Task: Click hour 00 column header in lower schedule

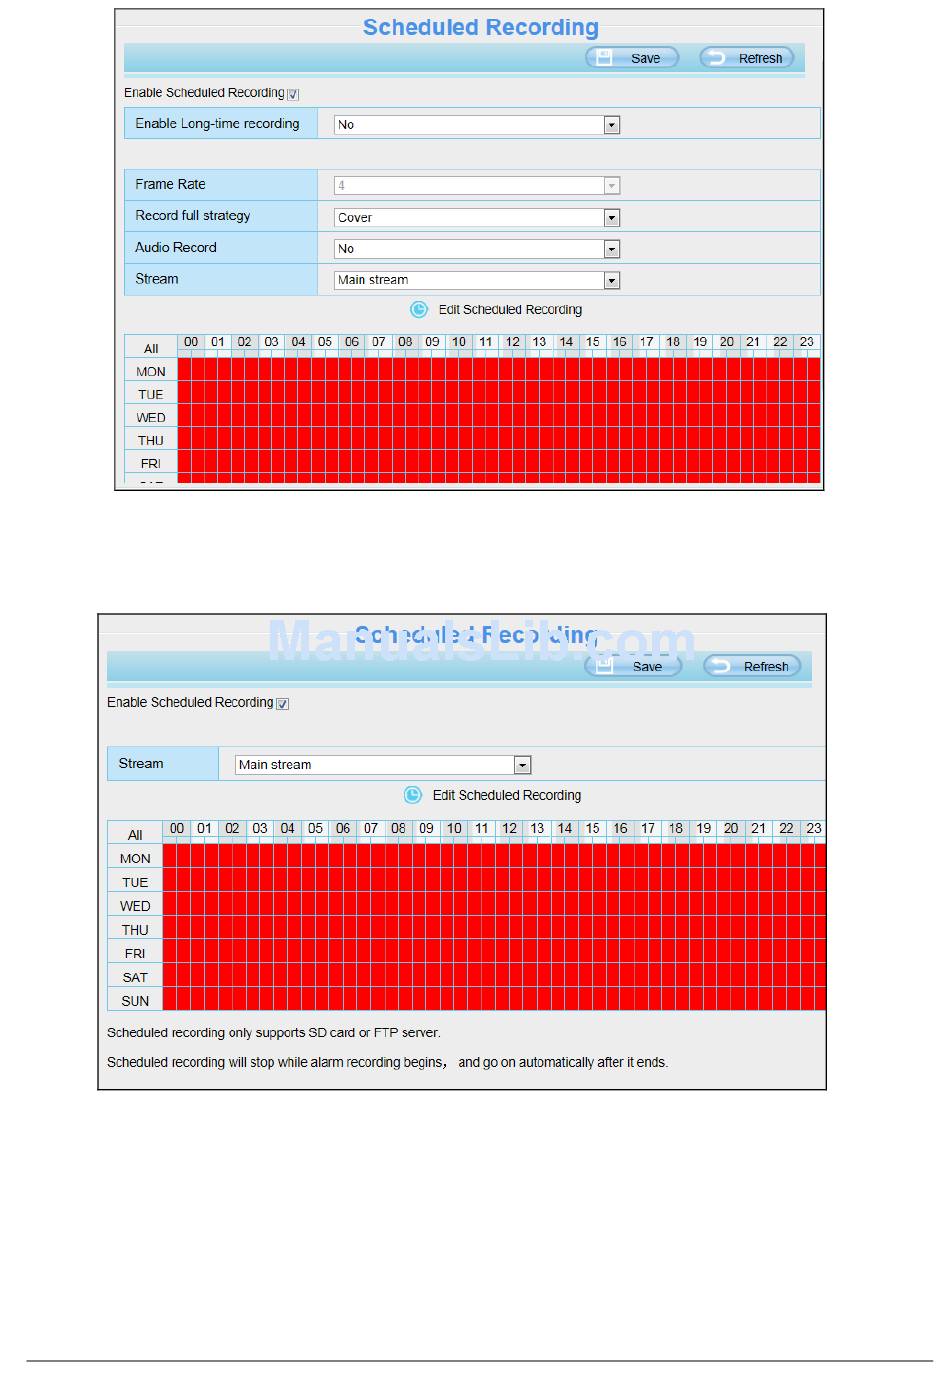Action: [177, 828]
